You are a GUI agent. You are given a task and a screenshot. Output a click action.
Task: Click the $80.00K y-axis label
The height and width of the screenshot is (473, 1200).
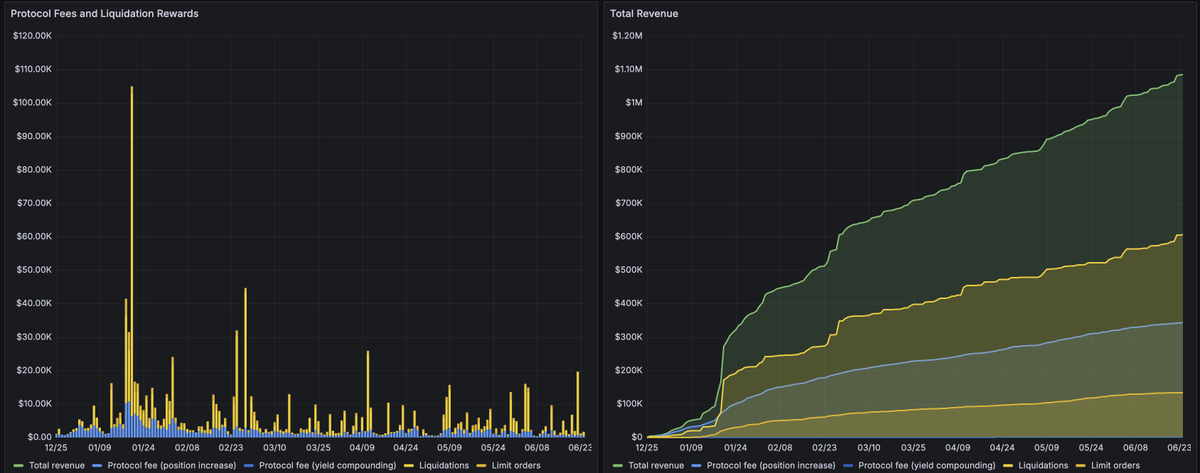coord(34,170)
